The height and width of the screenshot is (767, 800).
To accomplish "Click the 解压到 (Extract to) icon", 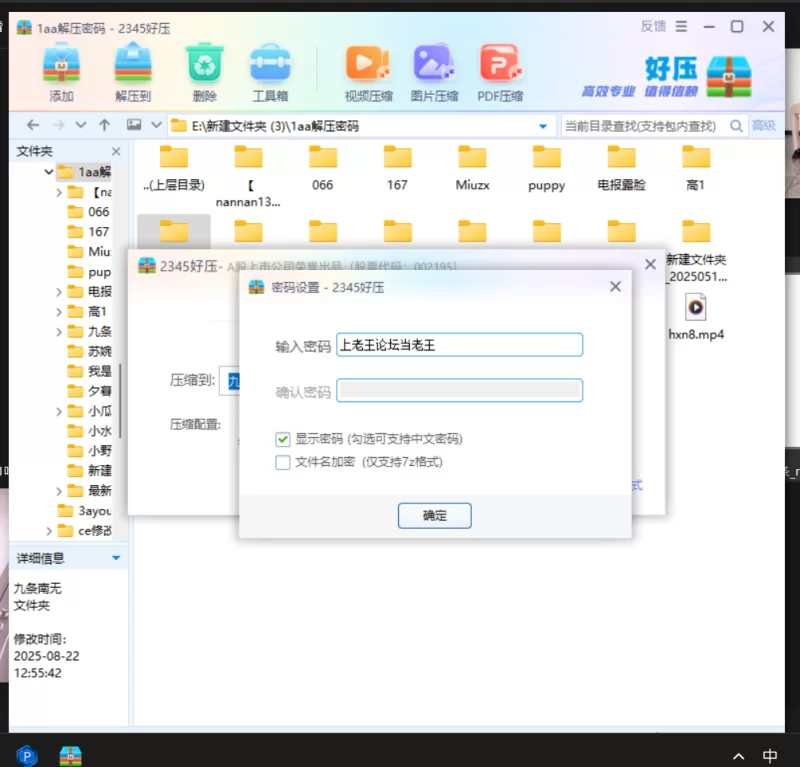I will 132,65.
